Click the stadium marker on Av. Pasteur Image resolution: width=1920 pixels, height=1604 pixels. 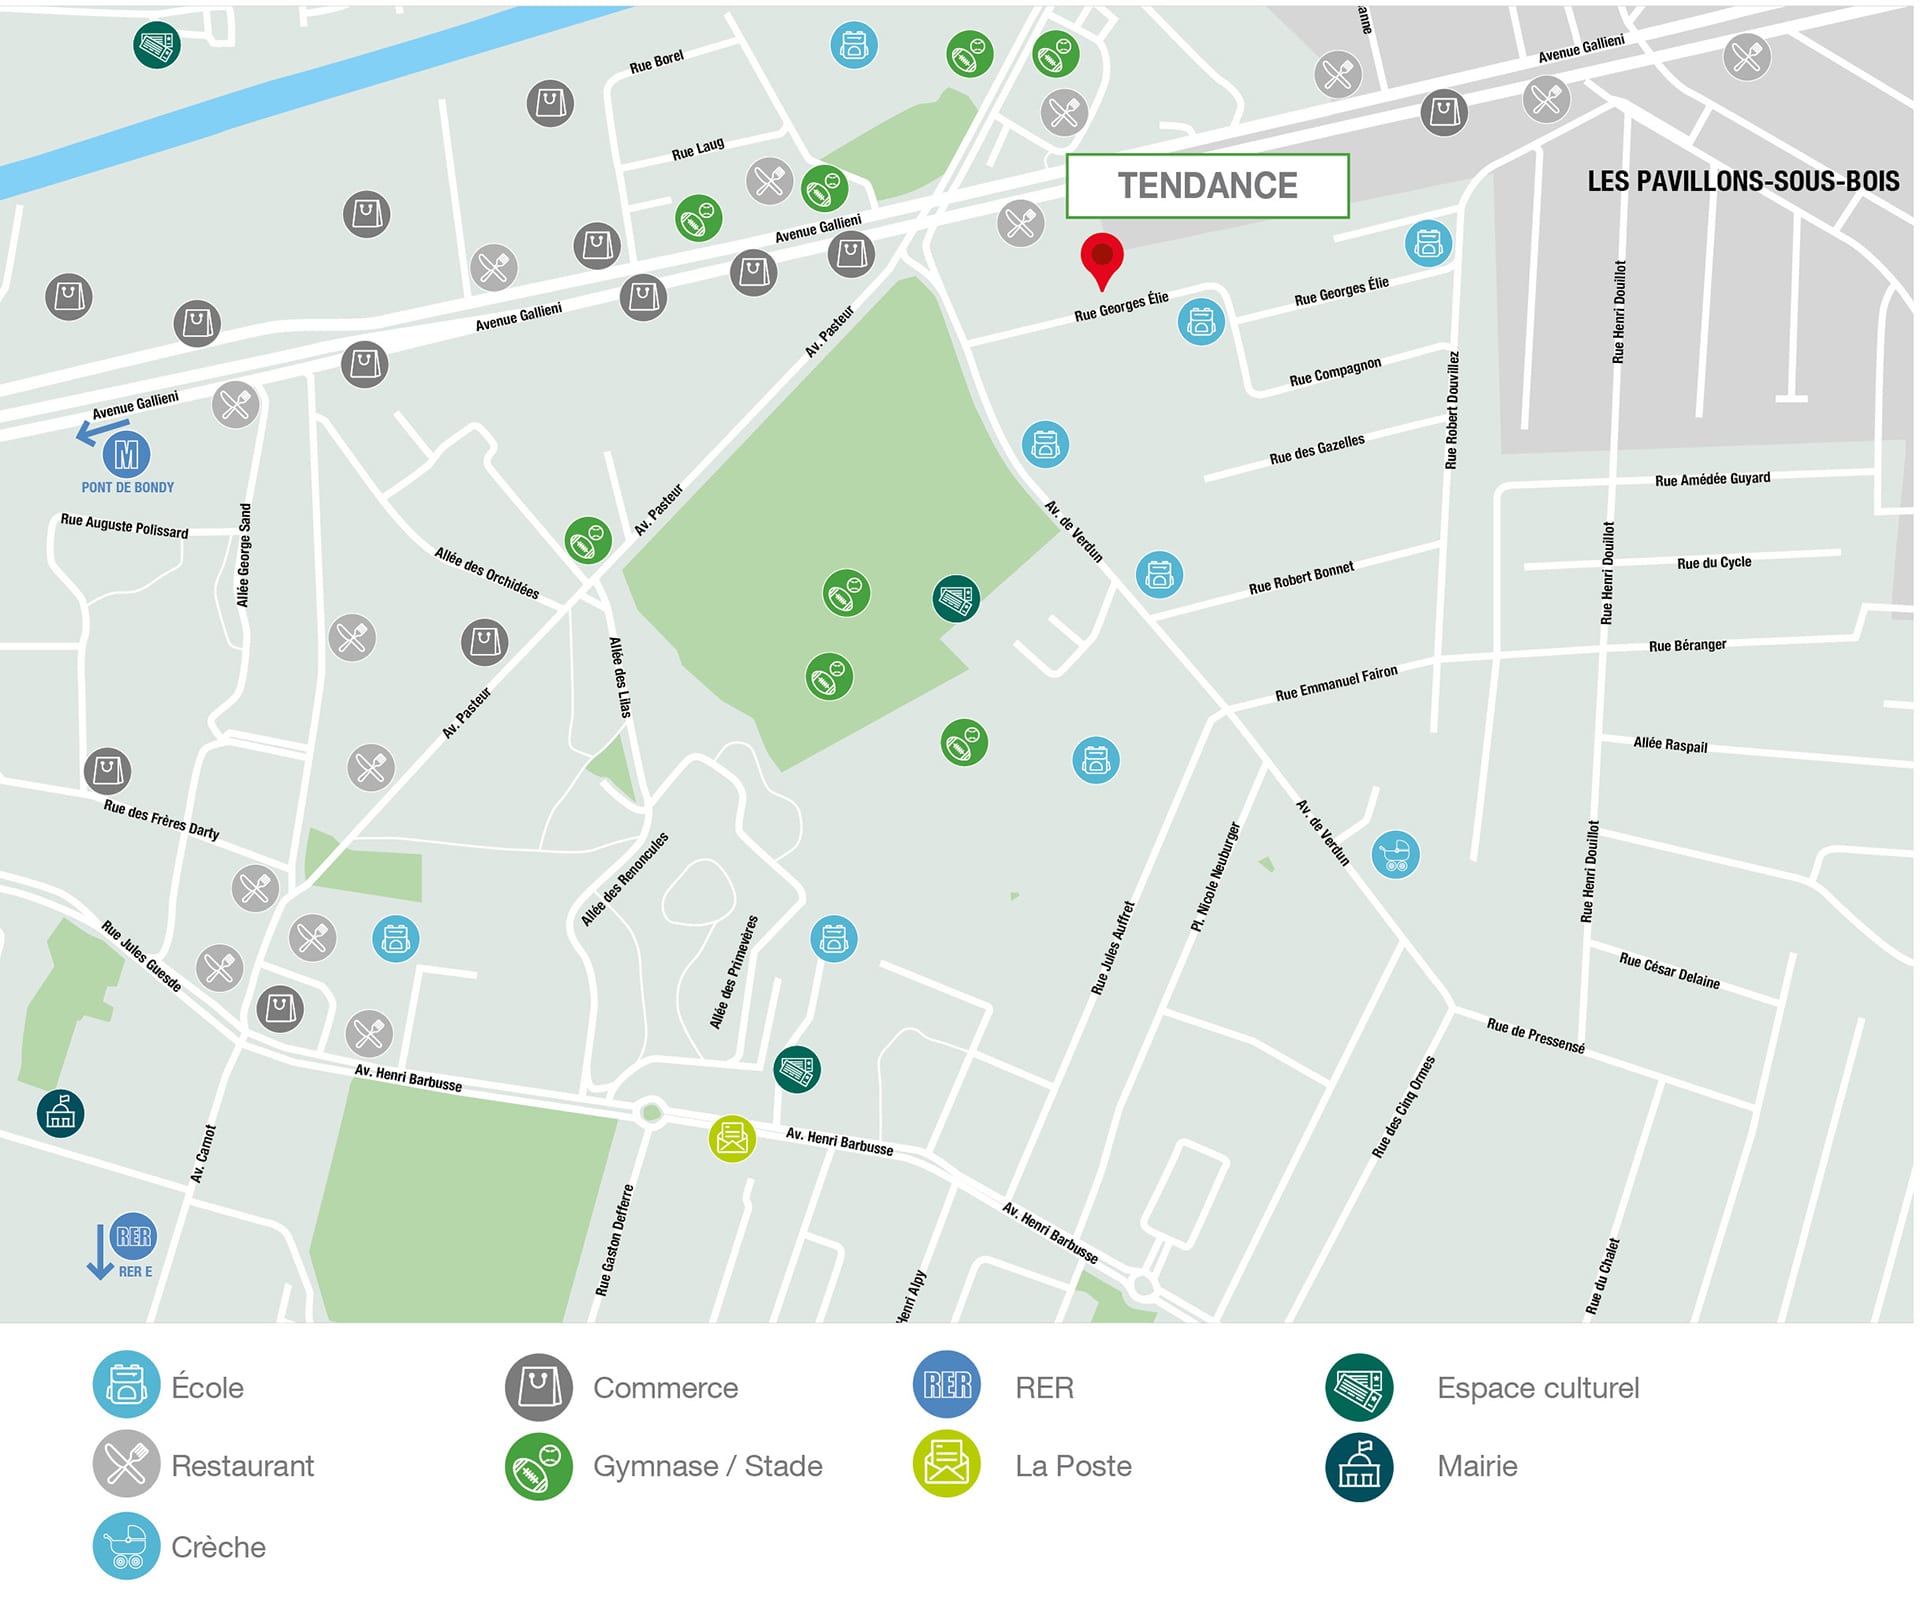click(588, 541)
